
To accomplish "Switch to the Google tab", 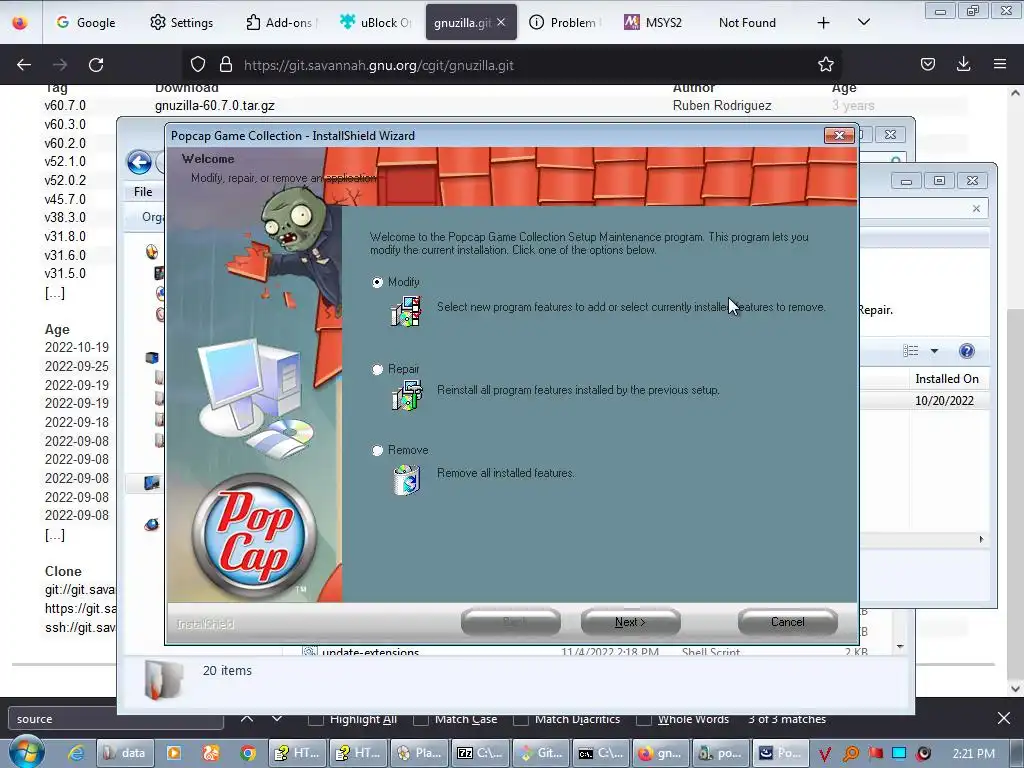I will coord(86,22).
